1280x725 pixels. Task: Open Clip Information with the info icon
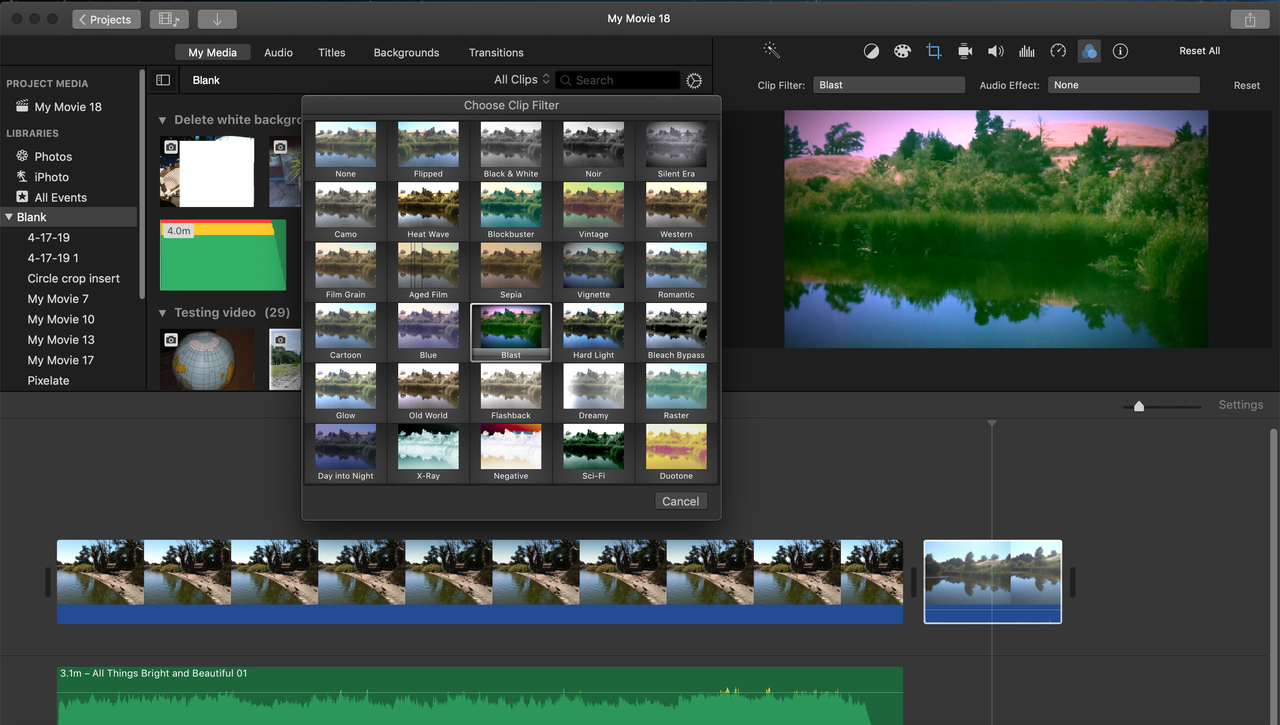coord(1120,50)
